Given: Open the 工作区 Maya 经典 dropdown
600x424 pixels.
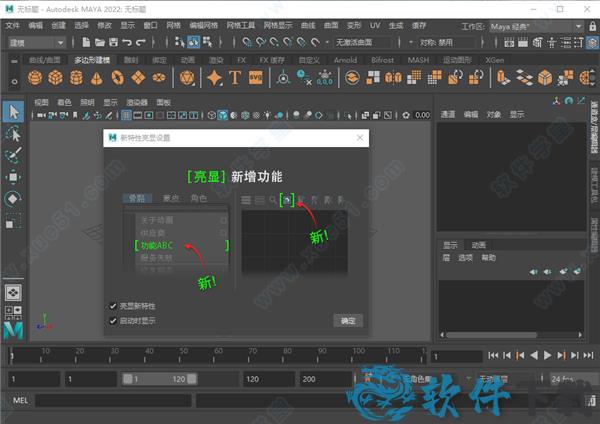Looking at the screenshot, I should point(537,26).
